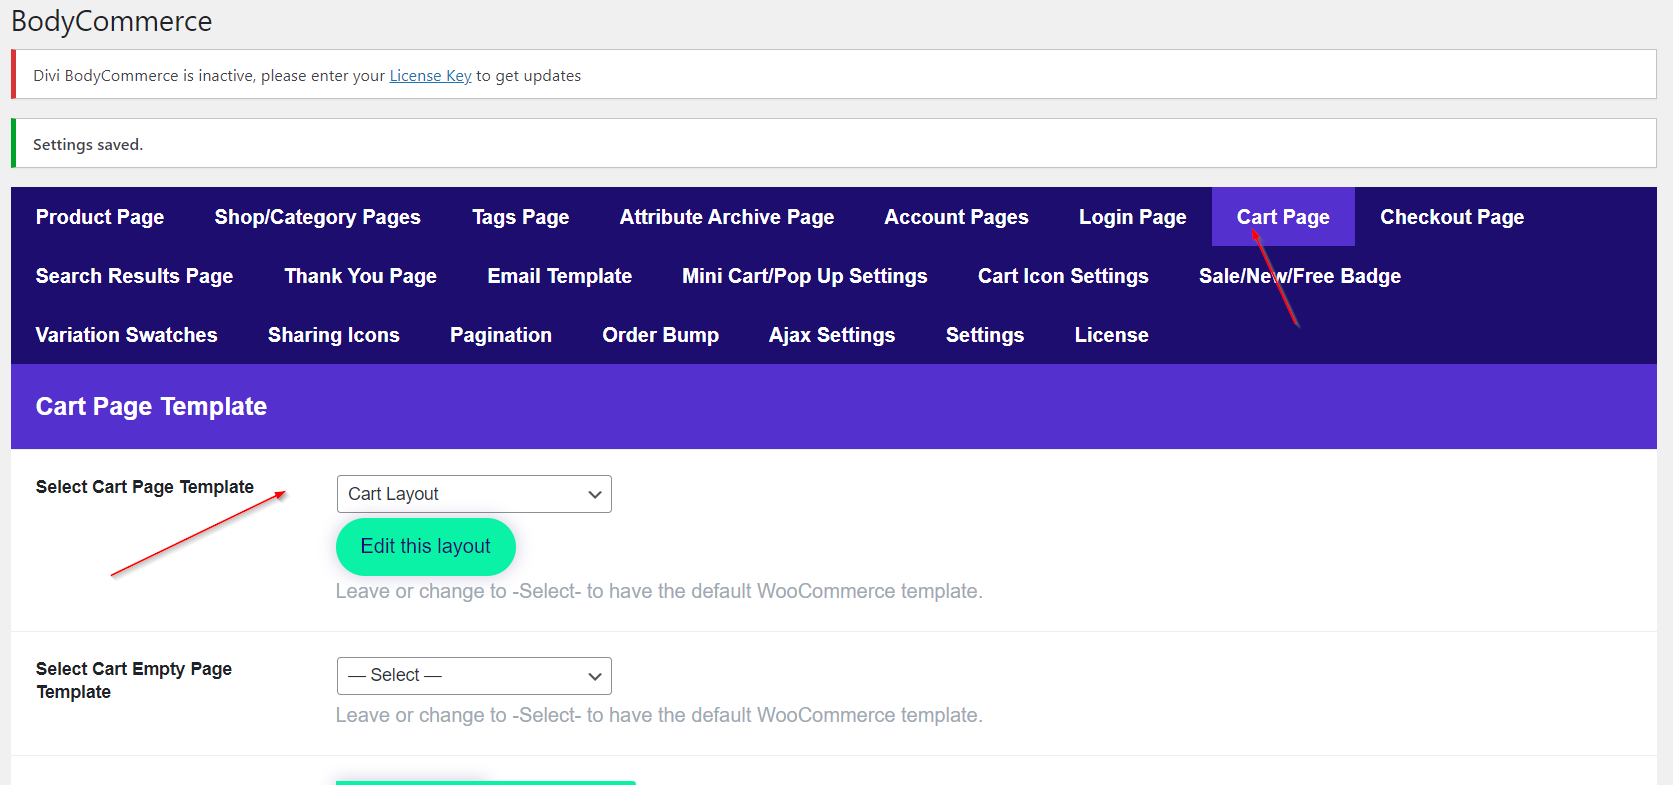Select the Account Pages tab

tap(956, 217)
